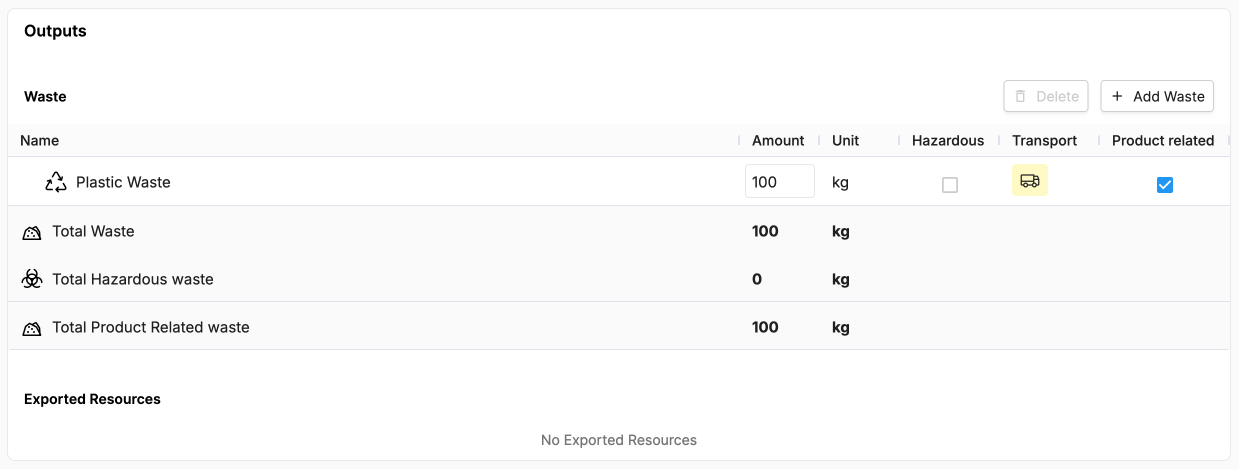Click the Exported Resources heading

[x=92, y=399]
